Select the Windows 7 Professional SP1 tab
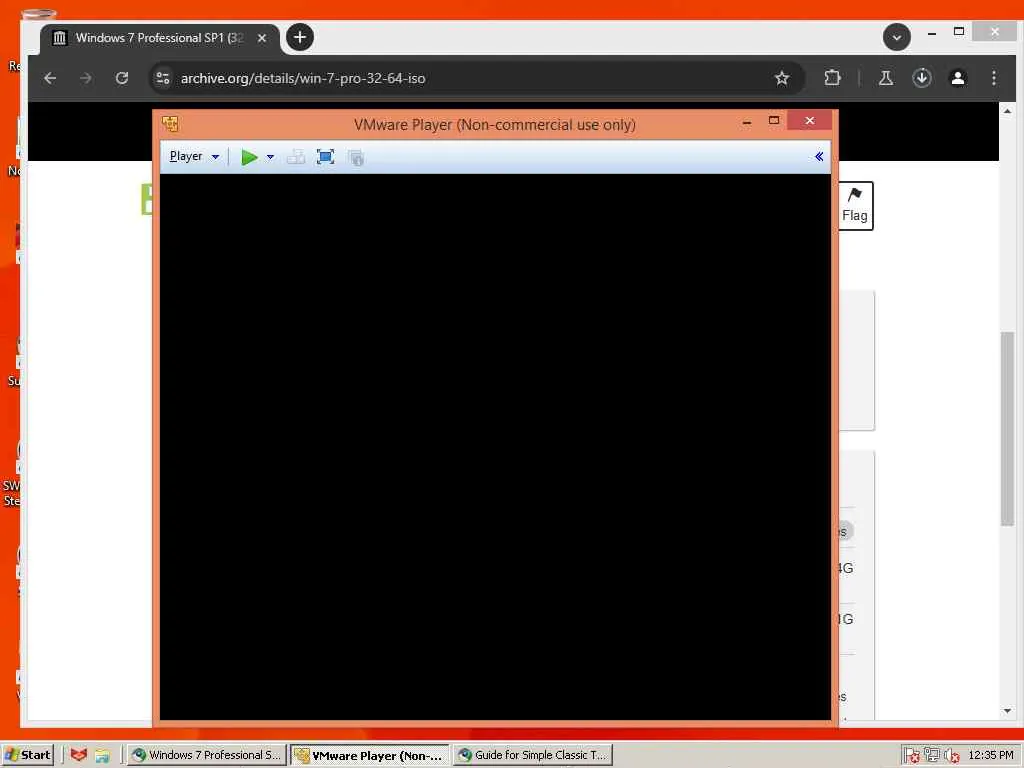The height and width of the screenshot is (768, 1024). click(160, 38)
